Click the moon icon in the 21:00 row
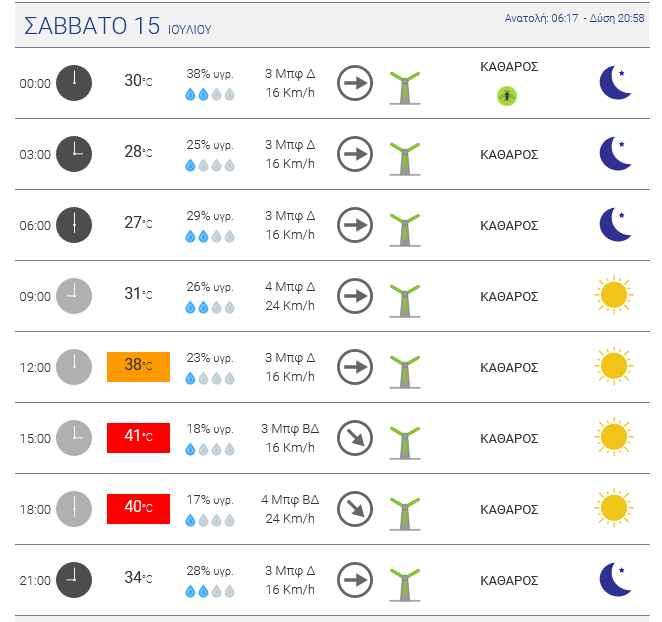 pyautogui.click(x=615, y=580)
